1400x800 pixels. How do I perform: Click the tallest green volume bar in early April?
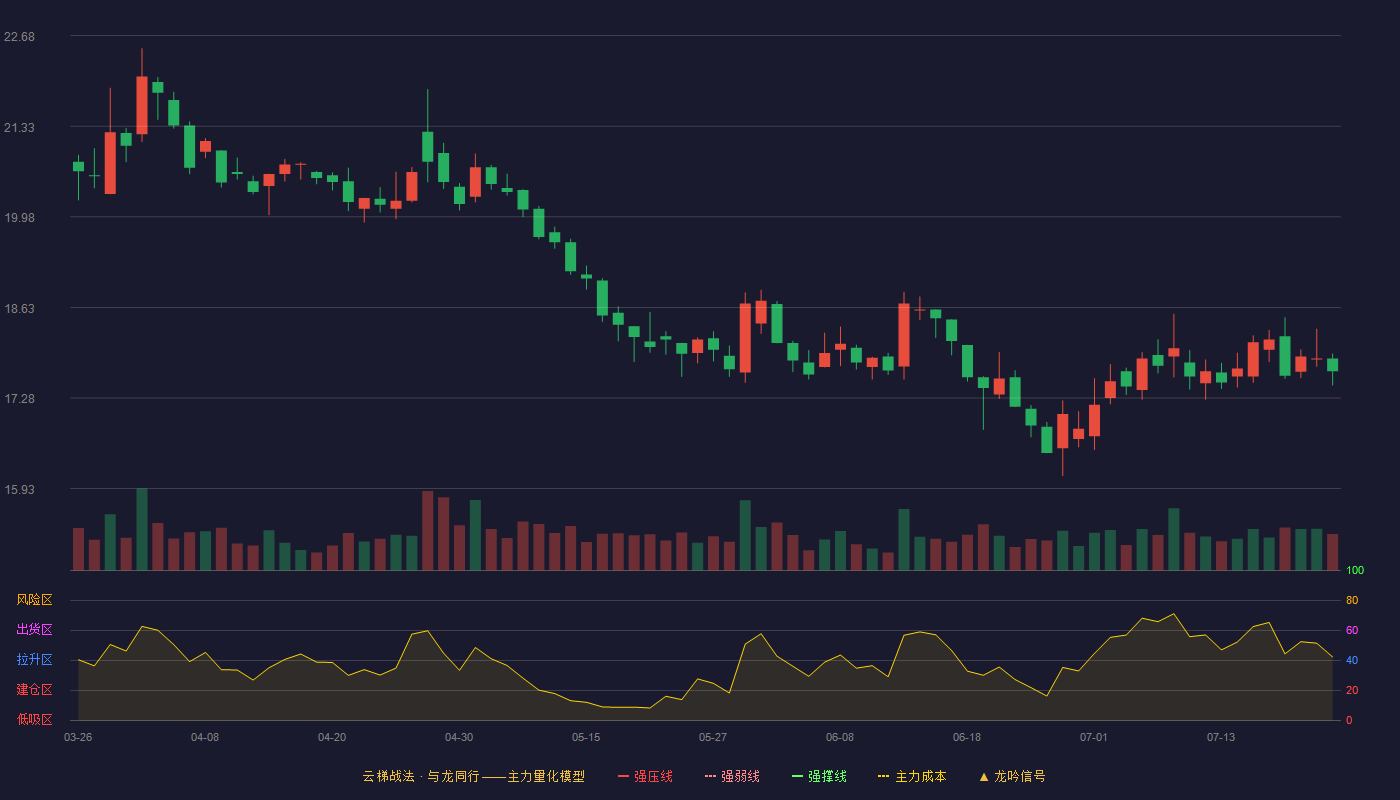[x=142, y=529]
